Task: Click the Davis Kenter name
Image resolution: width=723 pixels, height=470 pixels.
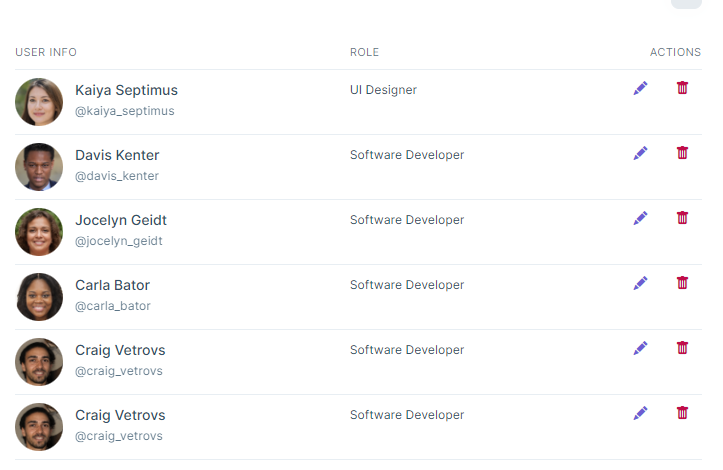Action: pyautogui.click(x=117, y=155)
